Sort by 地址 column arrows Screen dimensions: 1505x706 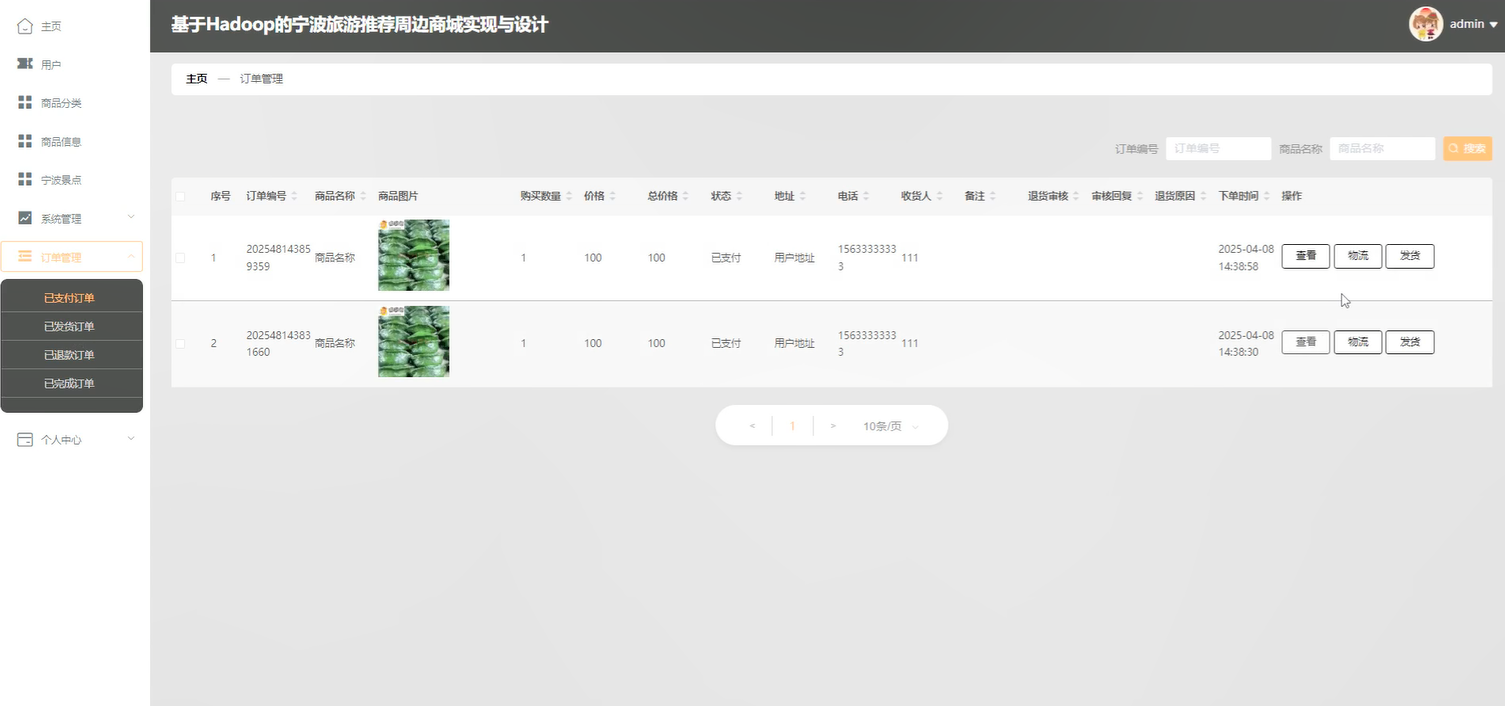803,196
